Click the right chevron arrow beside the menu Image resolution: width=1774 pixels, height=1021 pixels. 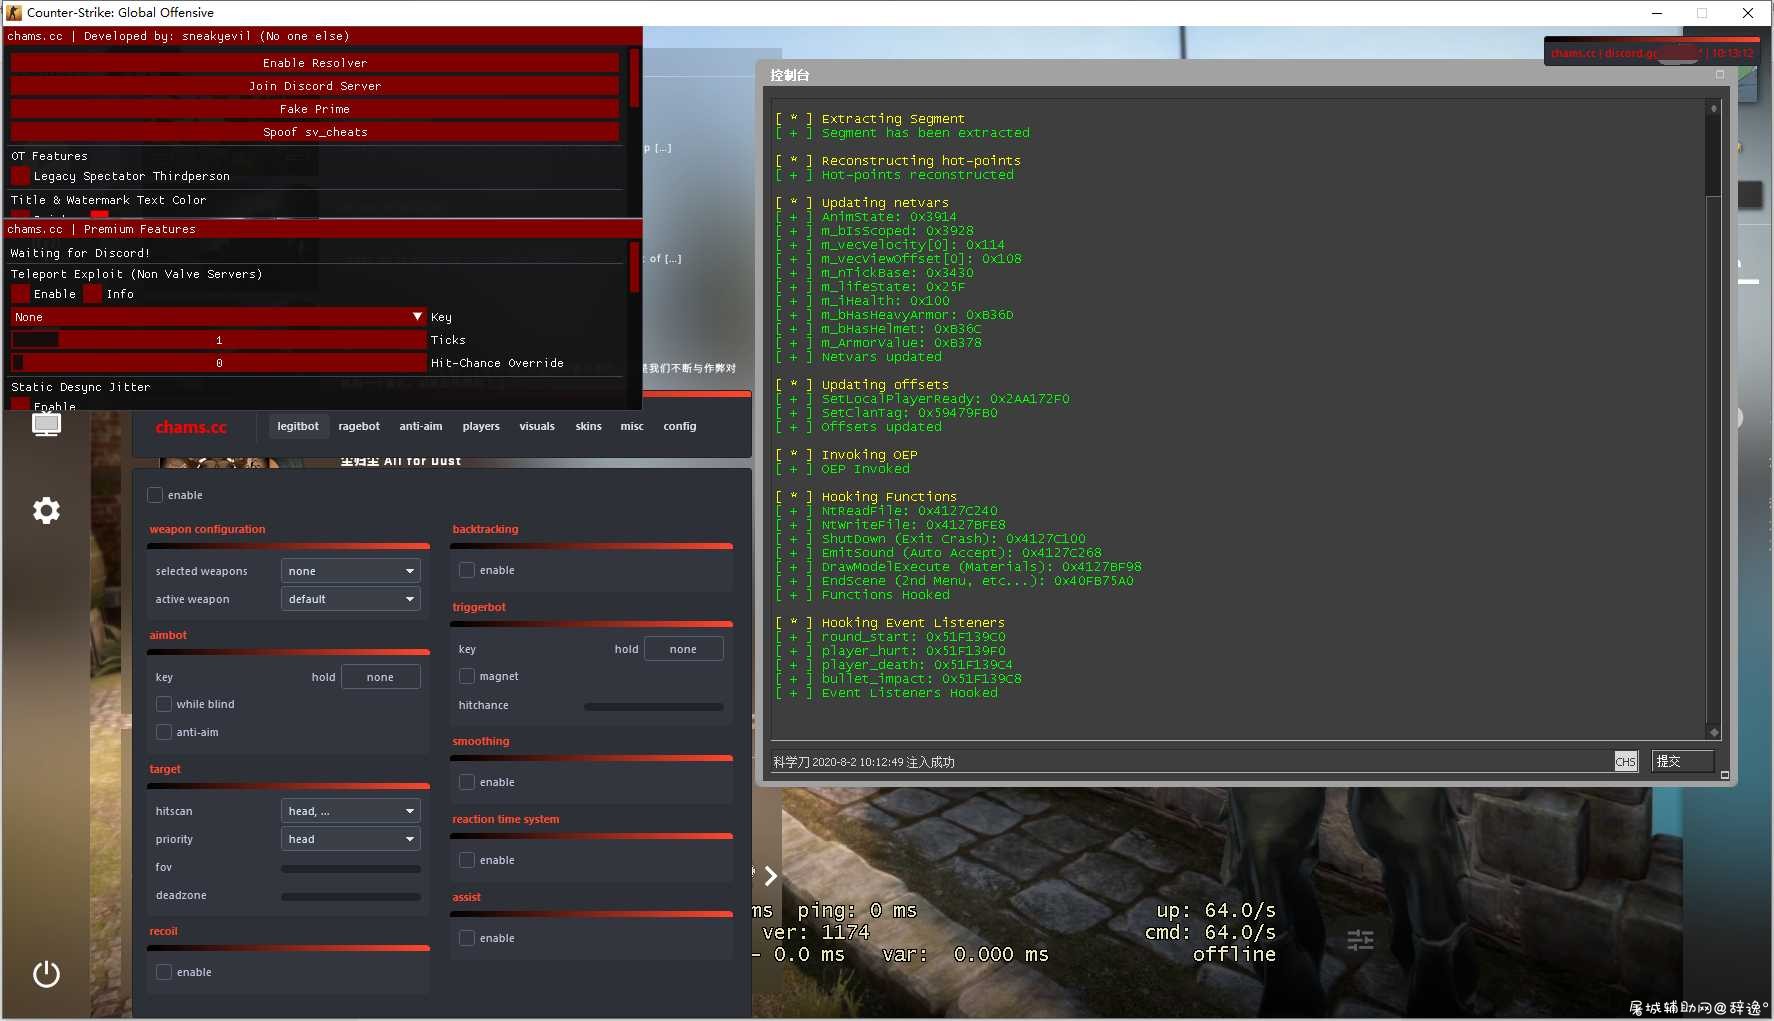[771, 876]
